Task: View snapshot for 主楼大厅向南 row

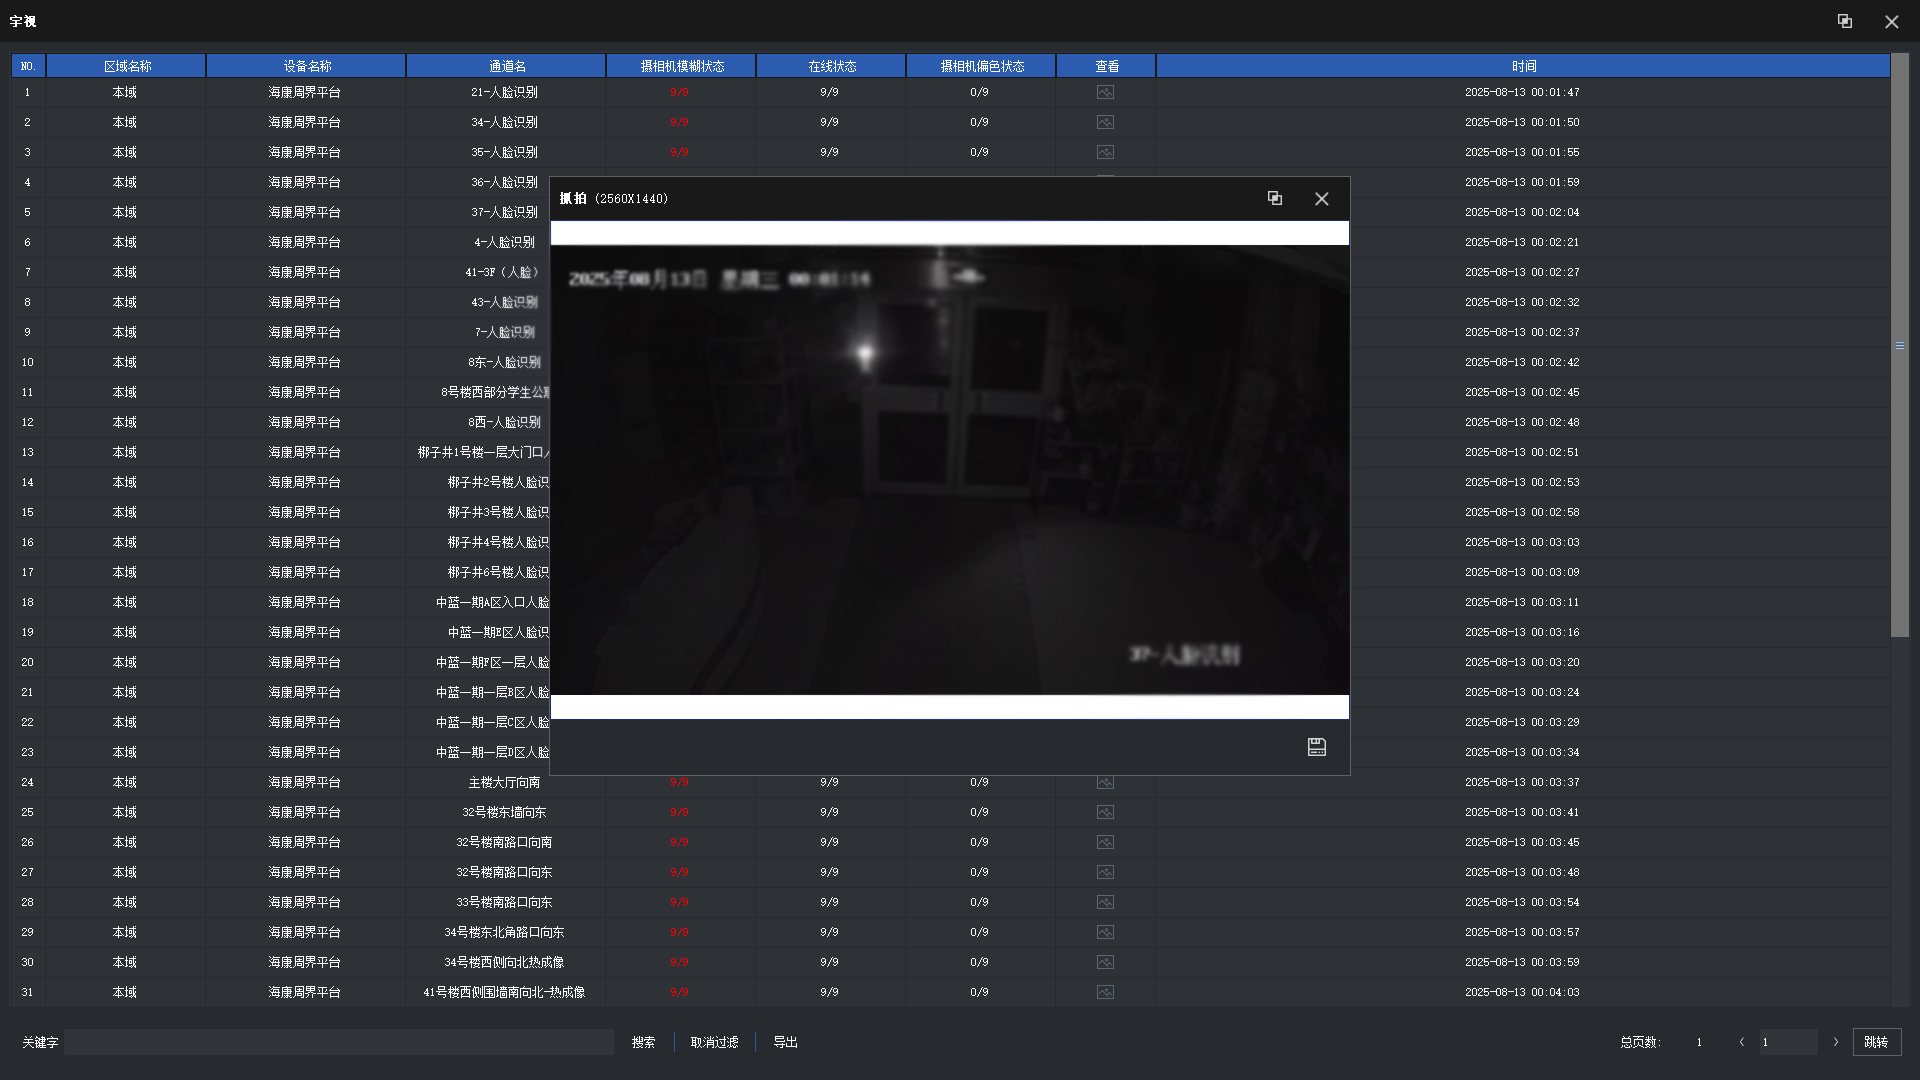Action: [1105, 783]
